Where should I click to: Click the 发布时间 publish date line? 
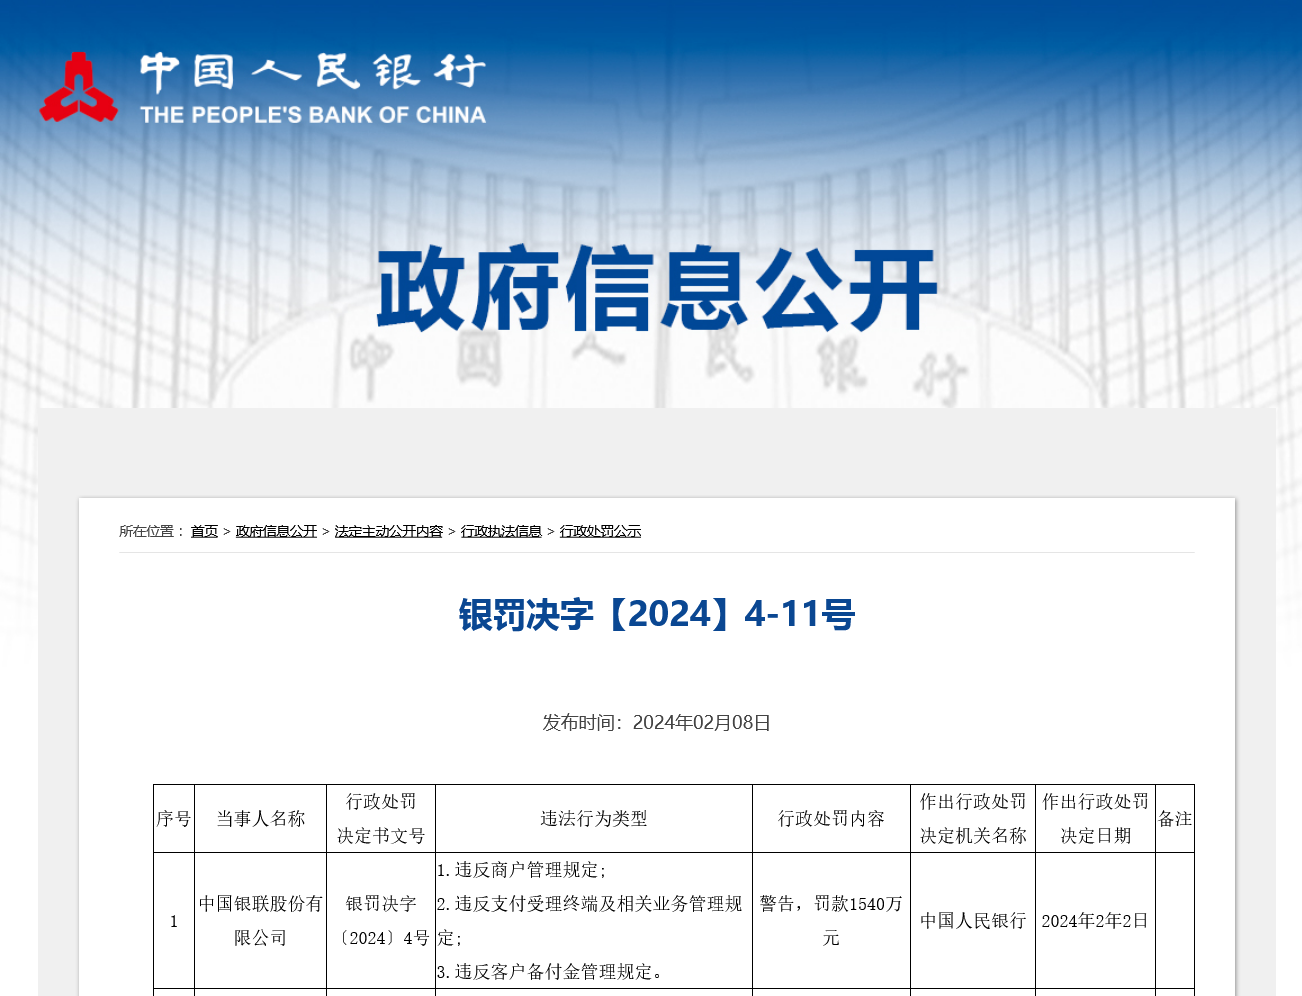[656, 722]
